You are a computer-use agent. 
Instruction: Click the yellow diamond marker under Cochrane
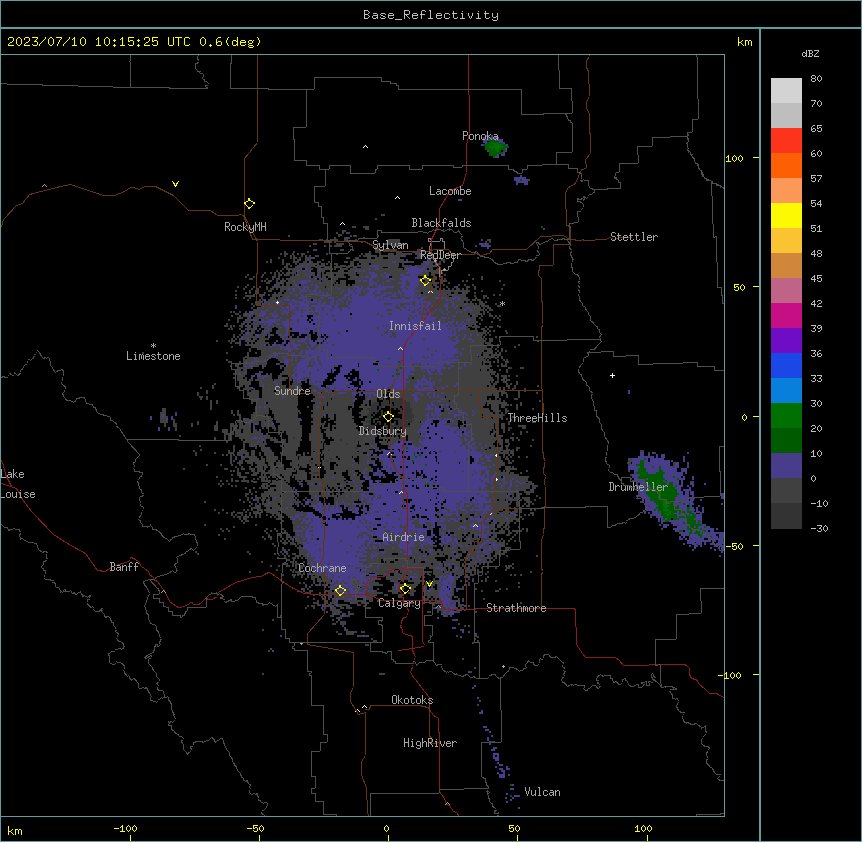(340, 591)
